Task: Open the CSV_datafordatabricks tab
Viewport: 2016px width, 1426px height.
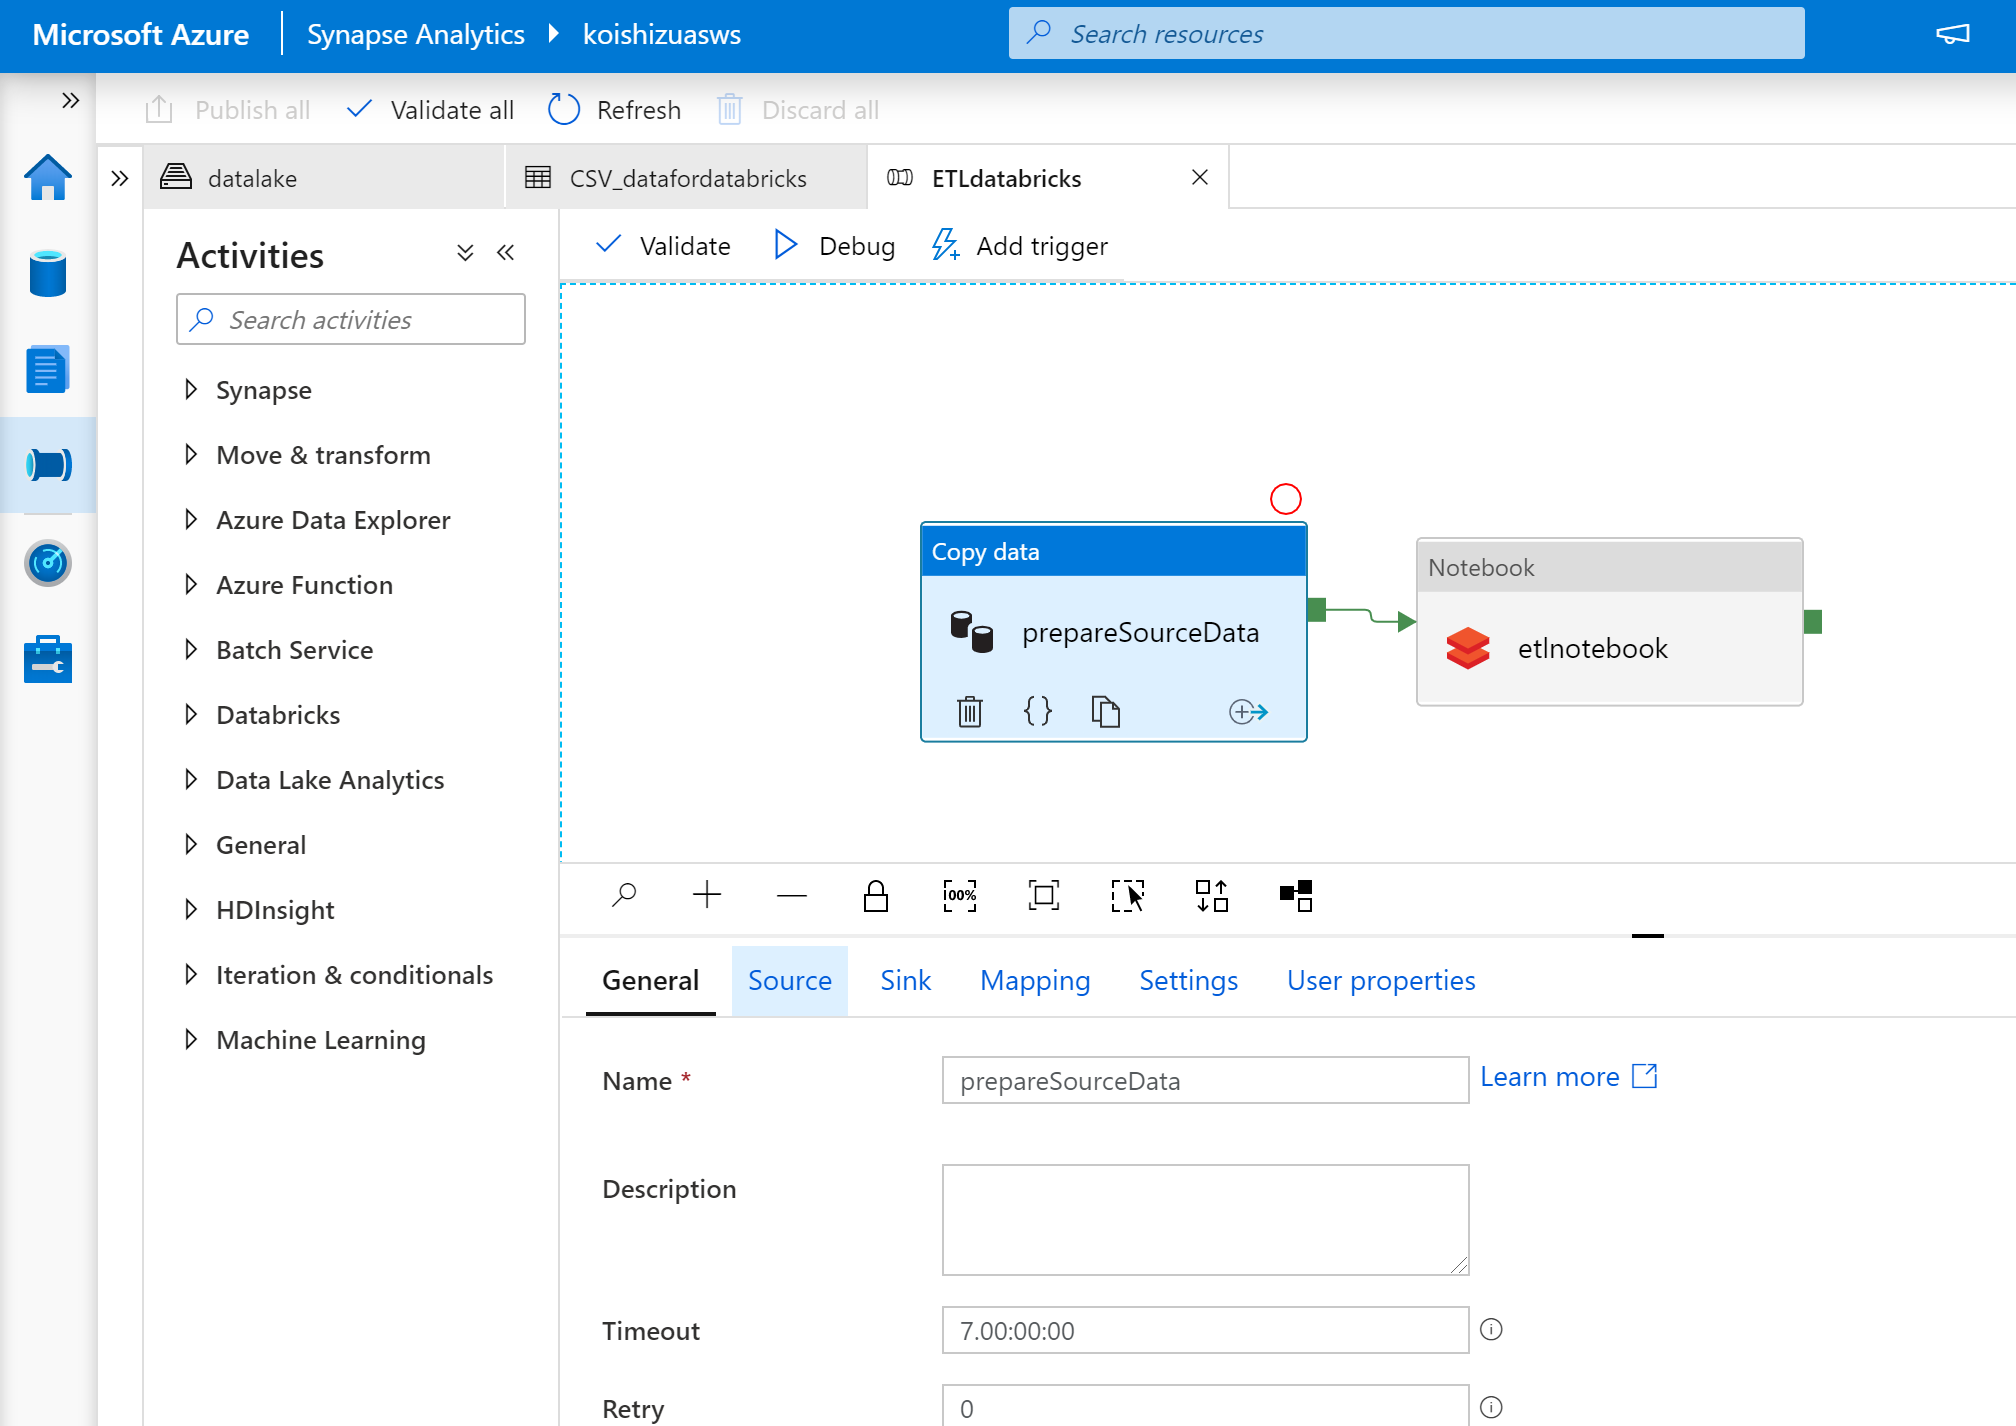Action: [687, 179]
